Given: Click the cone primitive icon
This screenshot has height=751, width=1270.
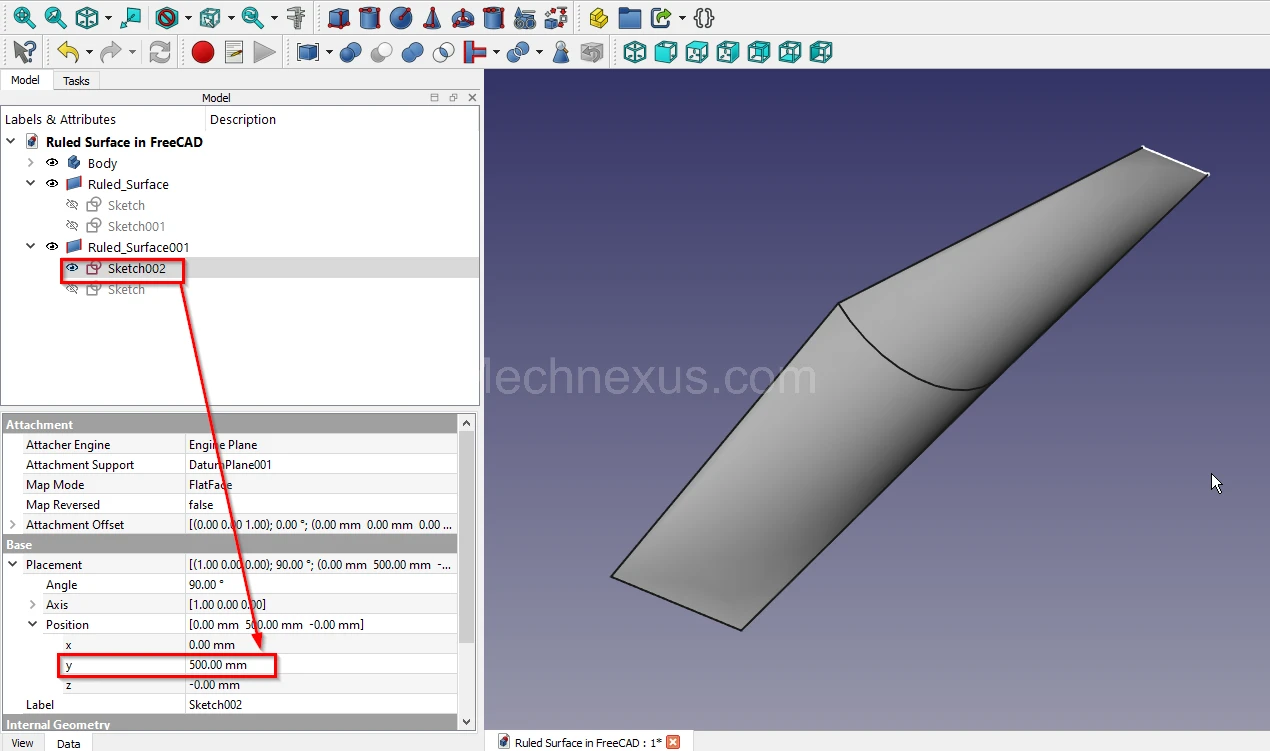Looking at the screenshot, I should (432, 18).
